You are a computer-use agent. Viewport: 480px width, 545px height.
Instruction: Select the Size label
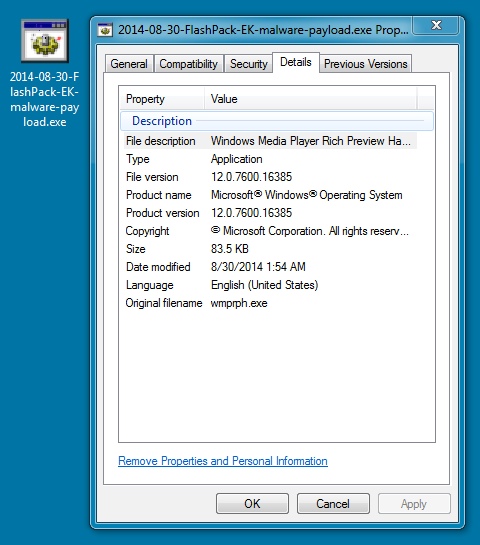click(x=136, y=249)
